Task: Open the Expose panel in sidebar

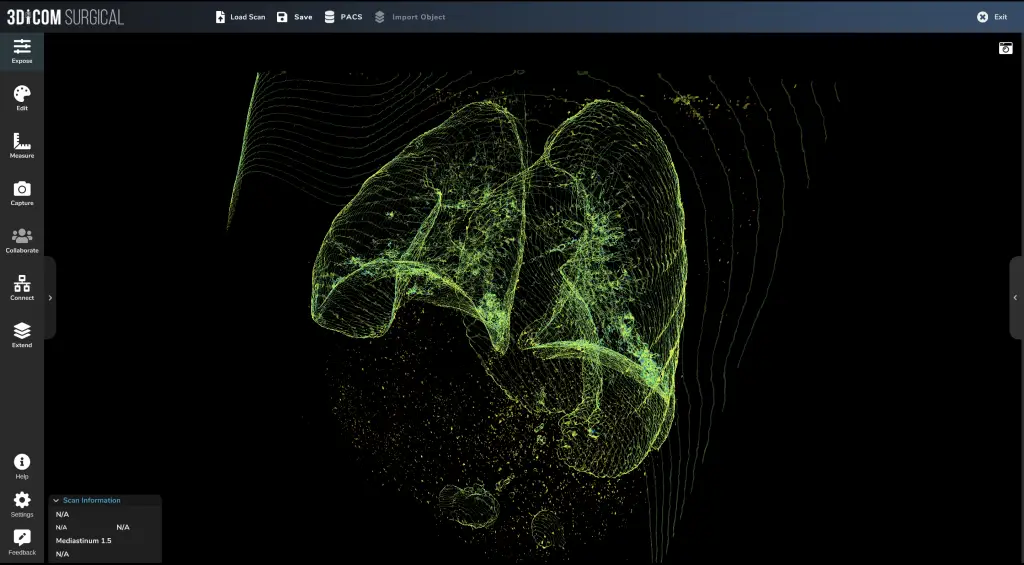Action: tap(22, 51)
